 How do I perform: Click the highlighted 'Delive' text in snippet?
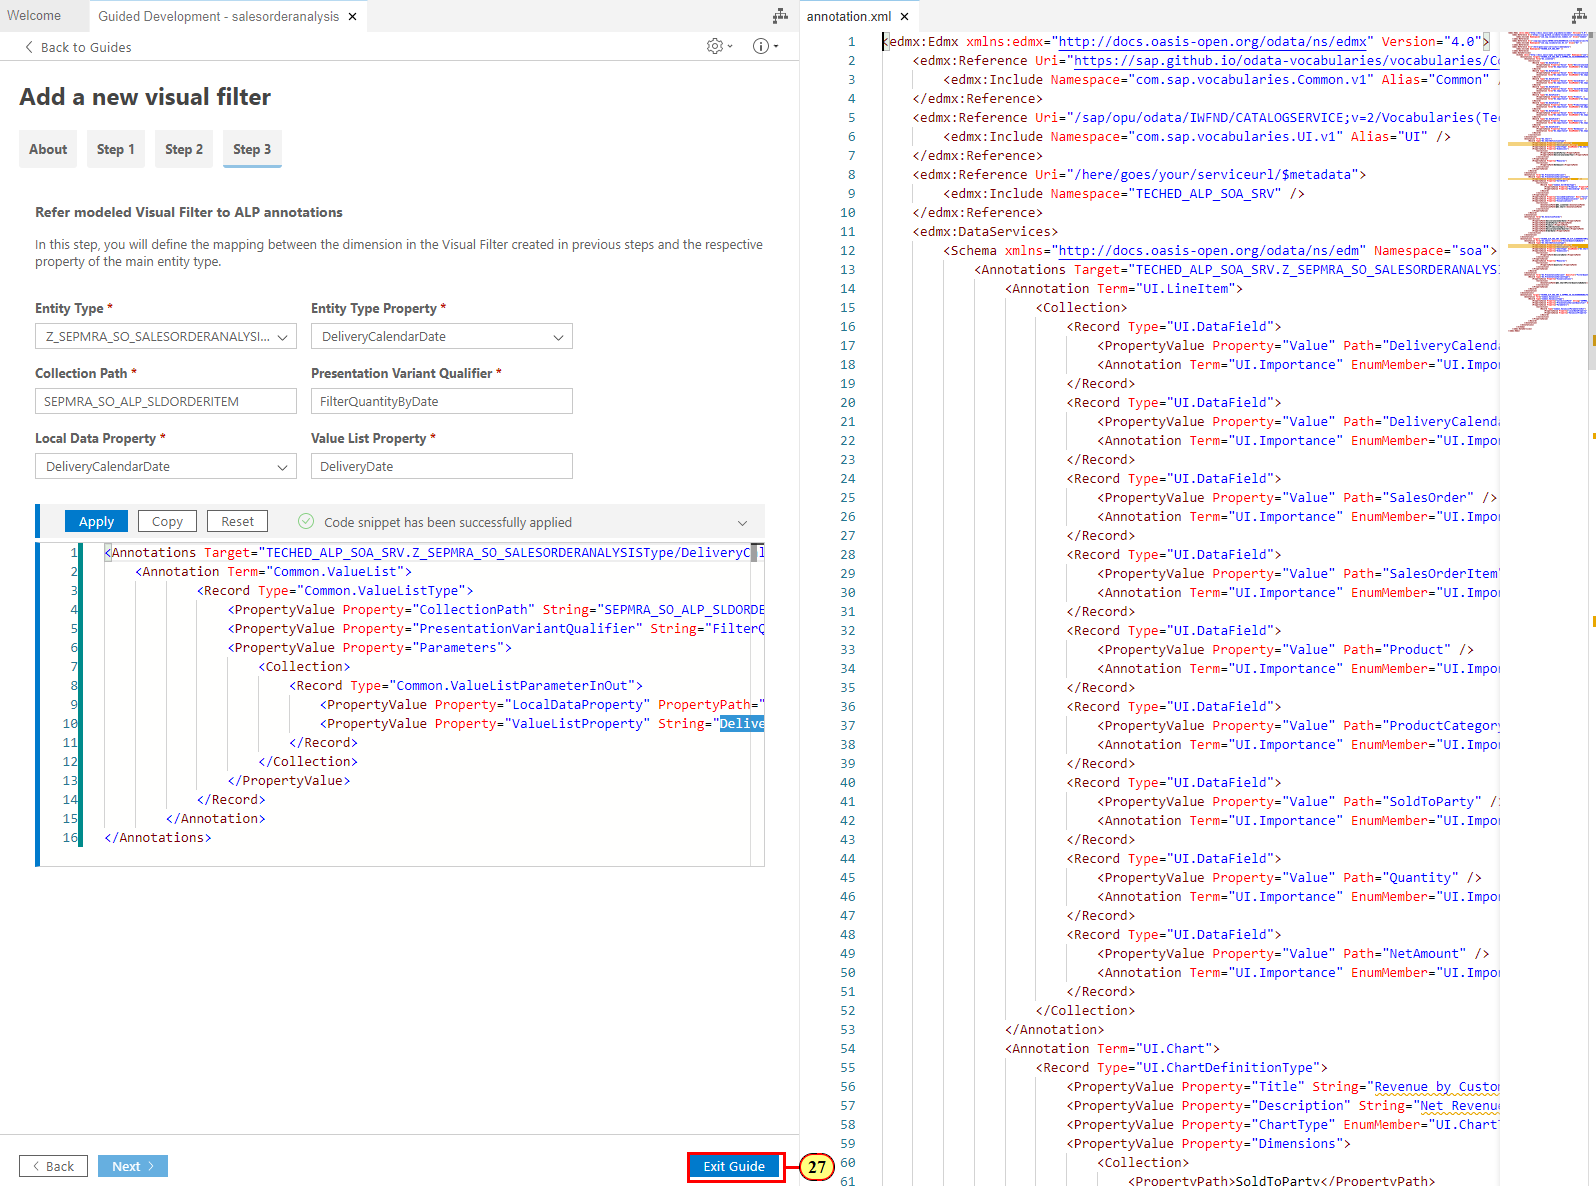[742, 723]
